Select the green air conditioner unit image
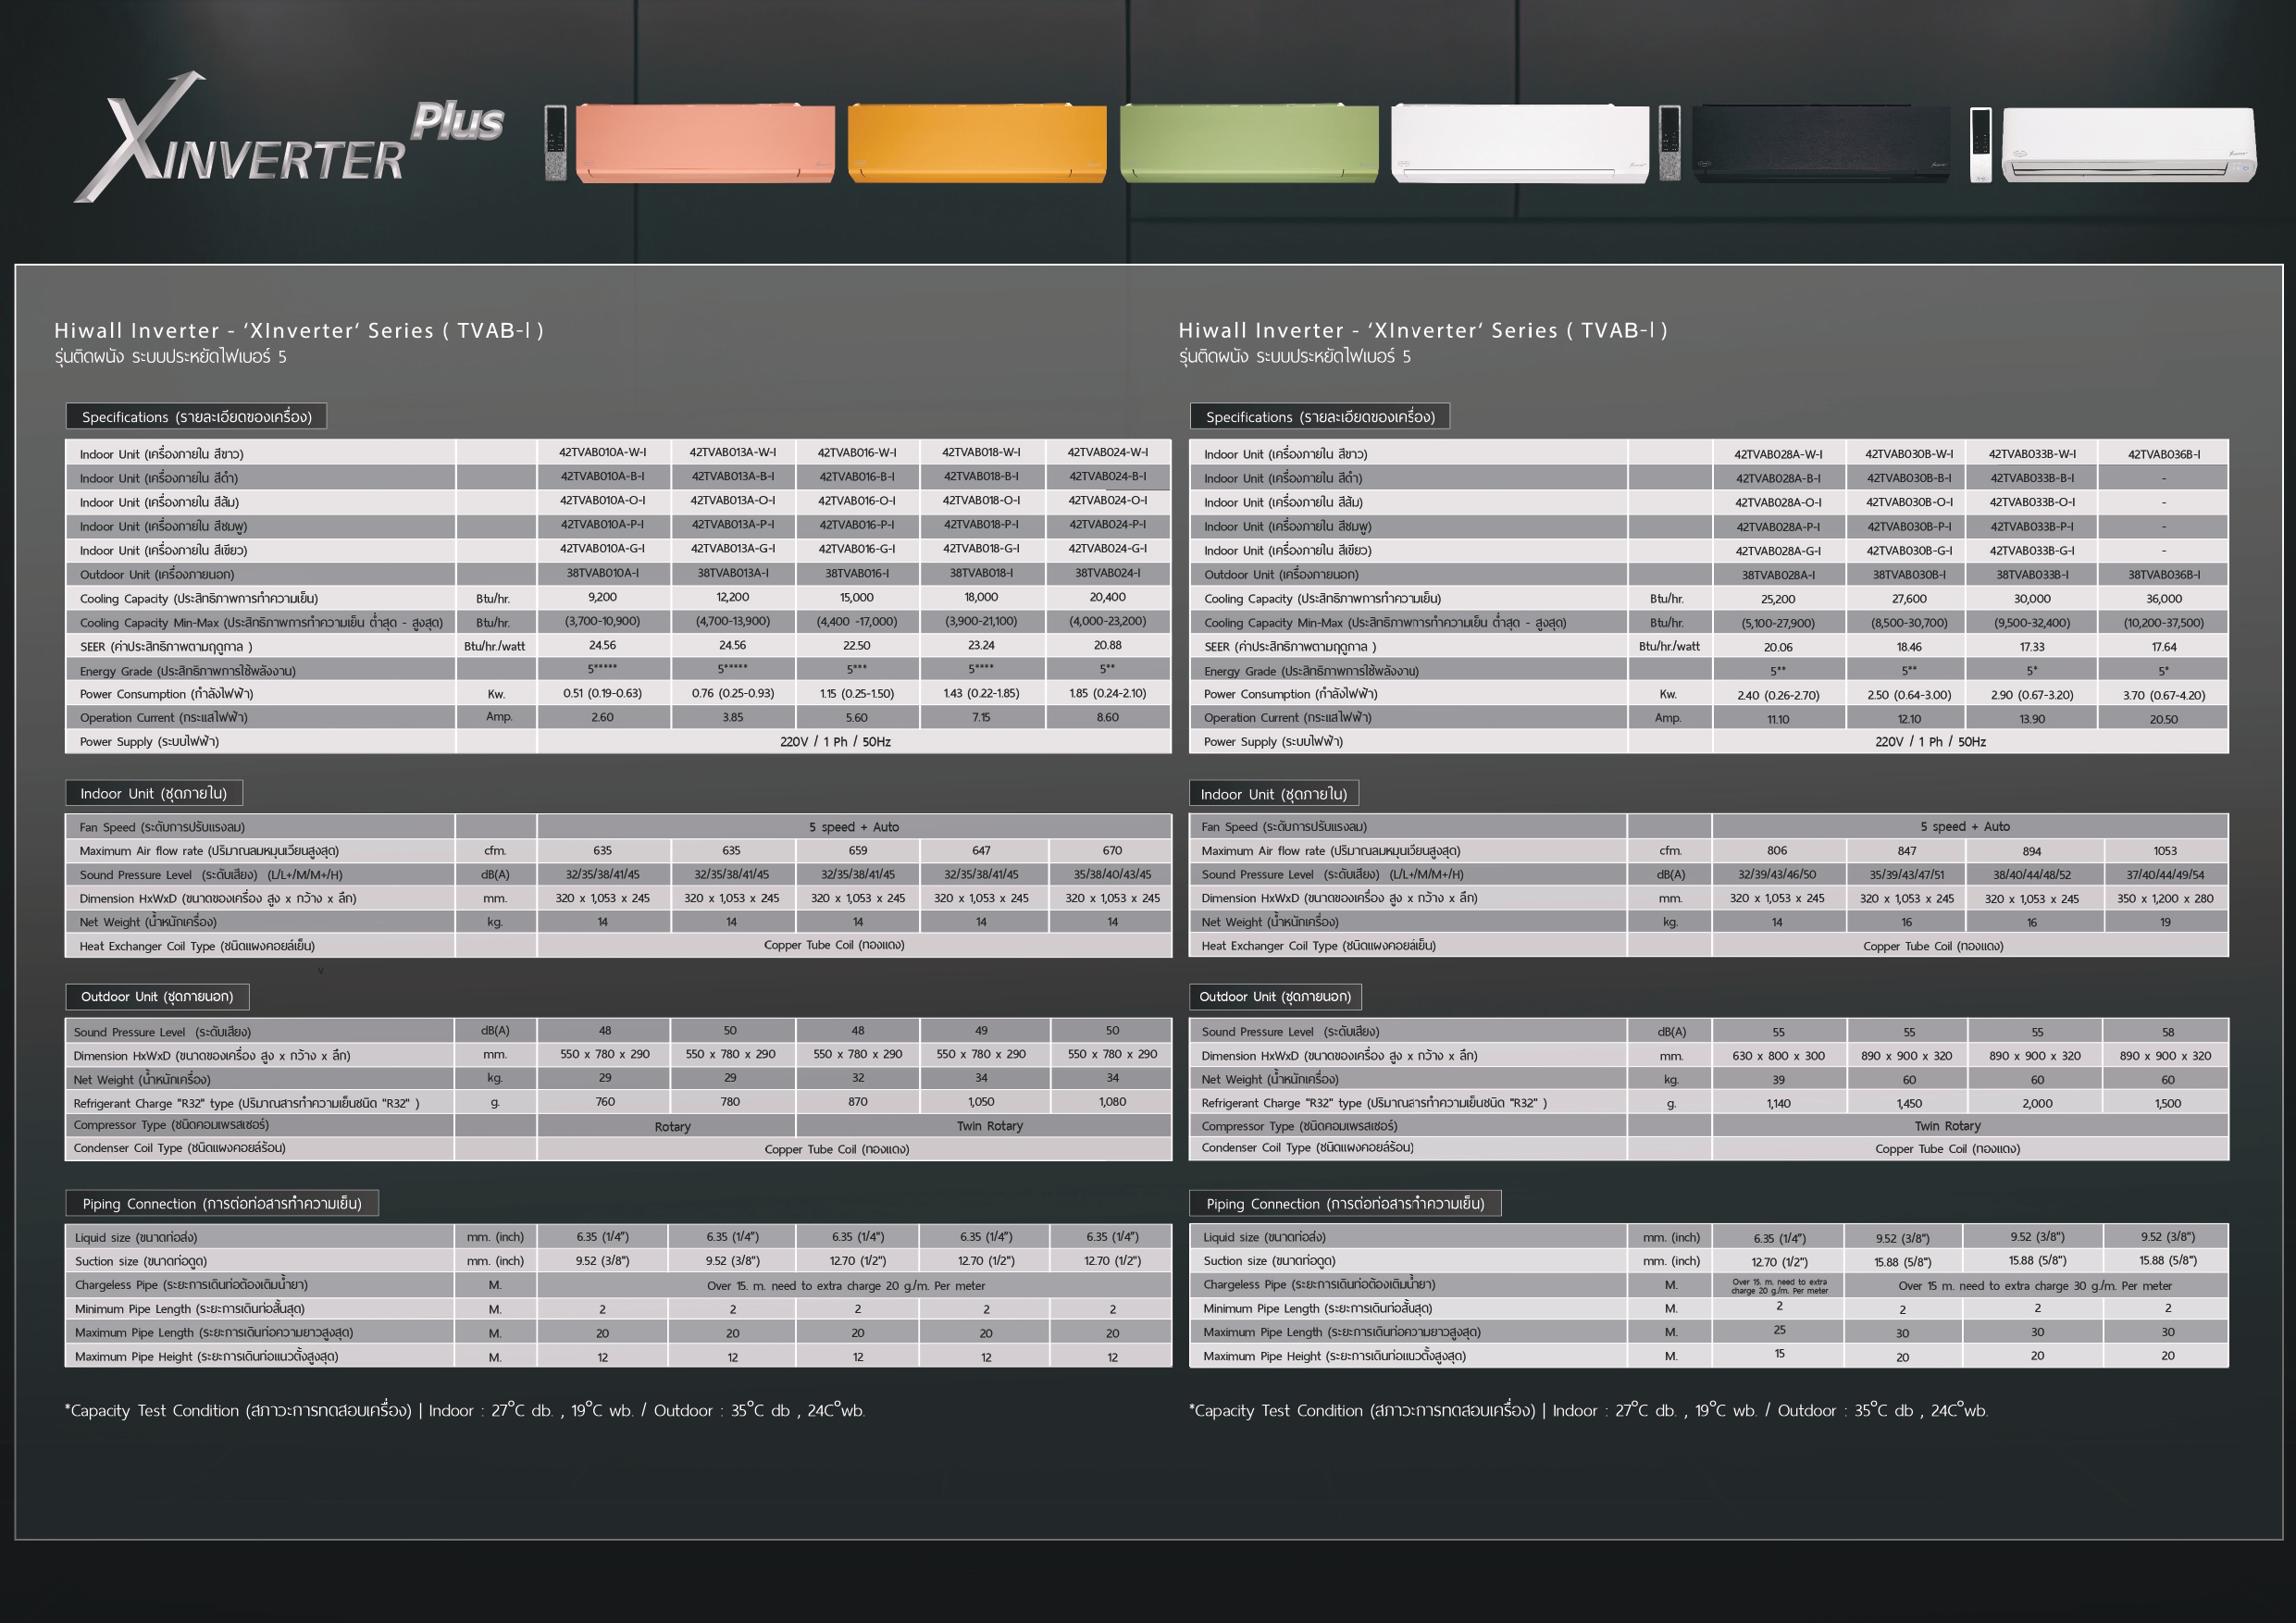Viewport: 2296px width, 1623px height. click(1249, 143)
